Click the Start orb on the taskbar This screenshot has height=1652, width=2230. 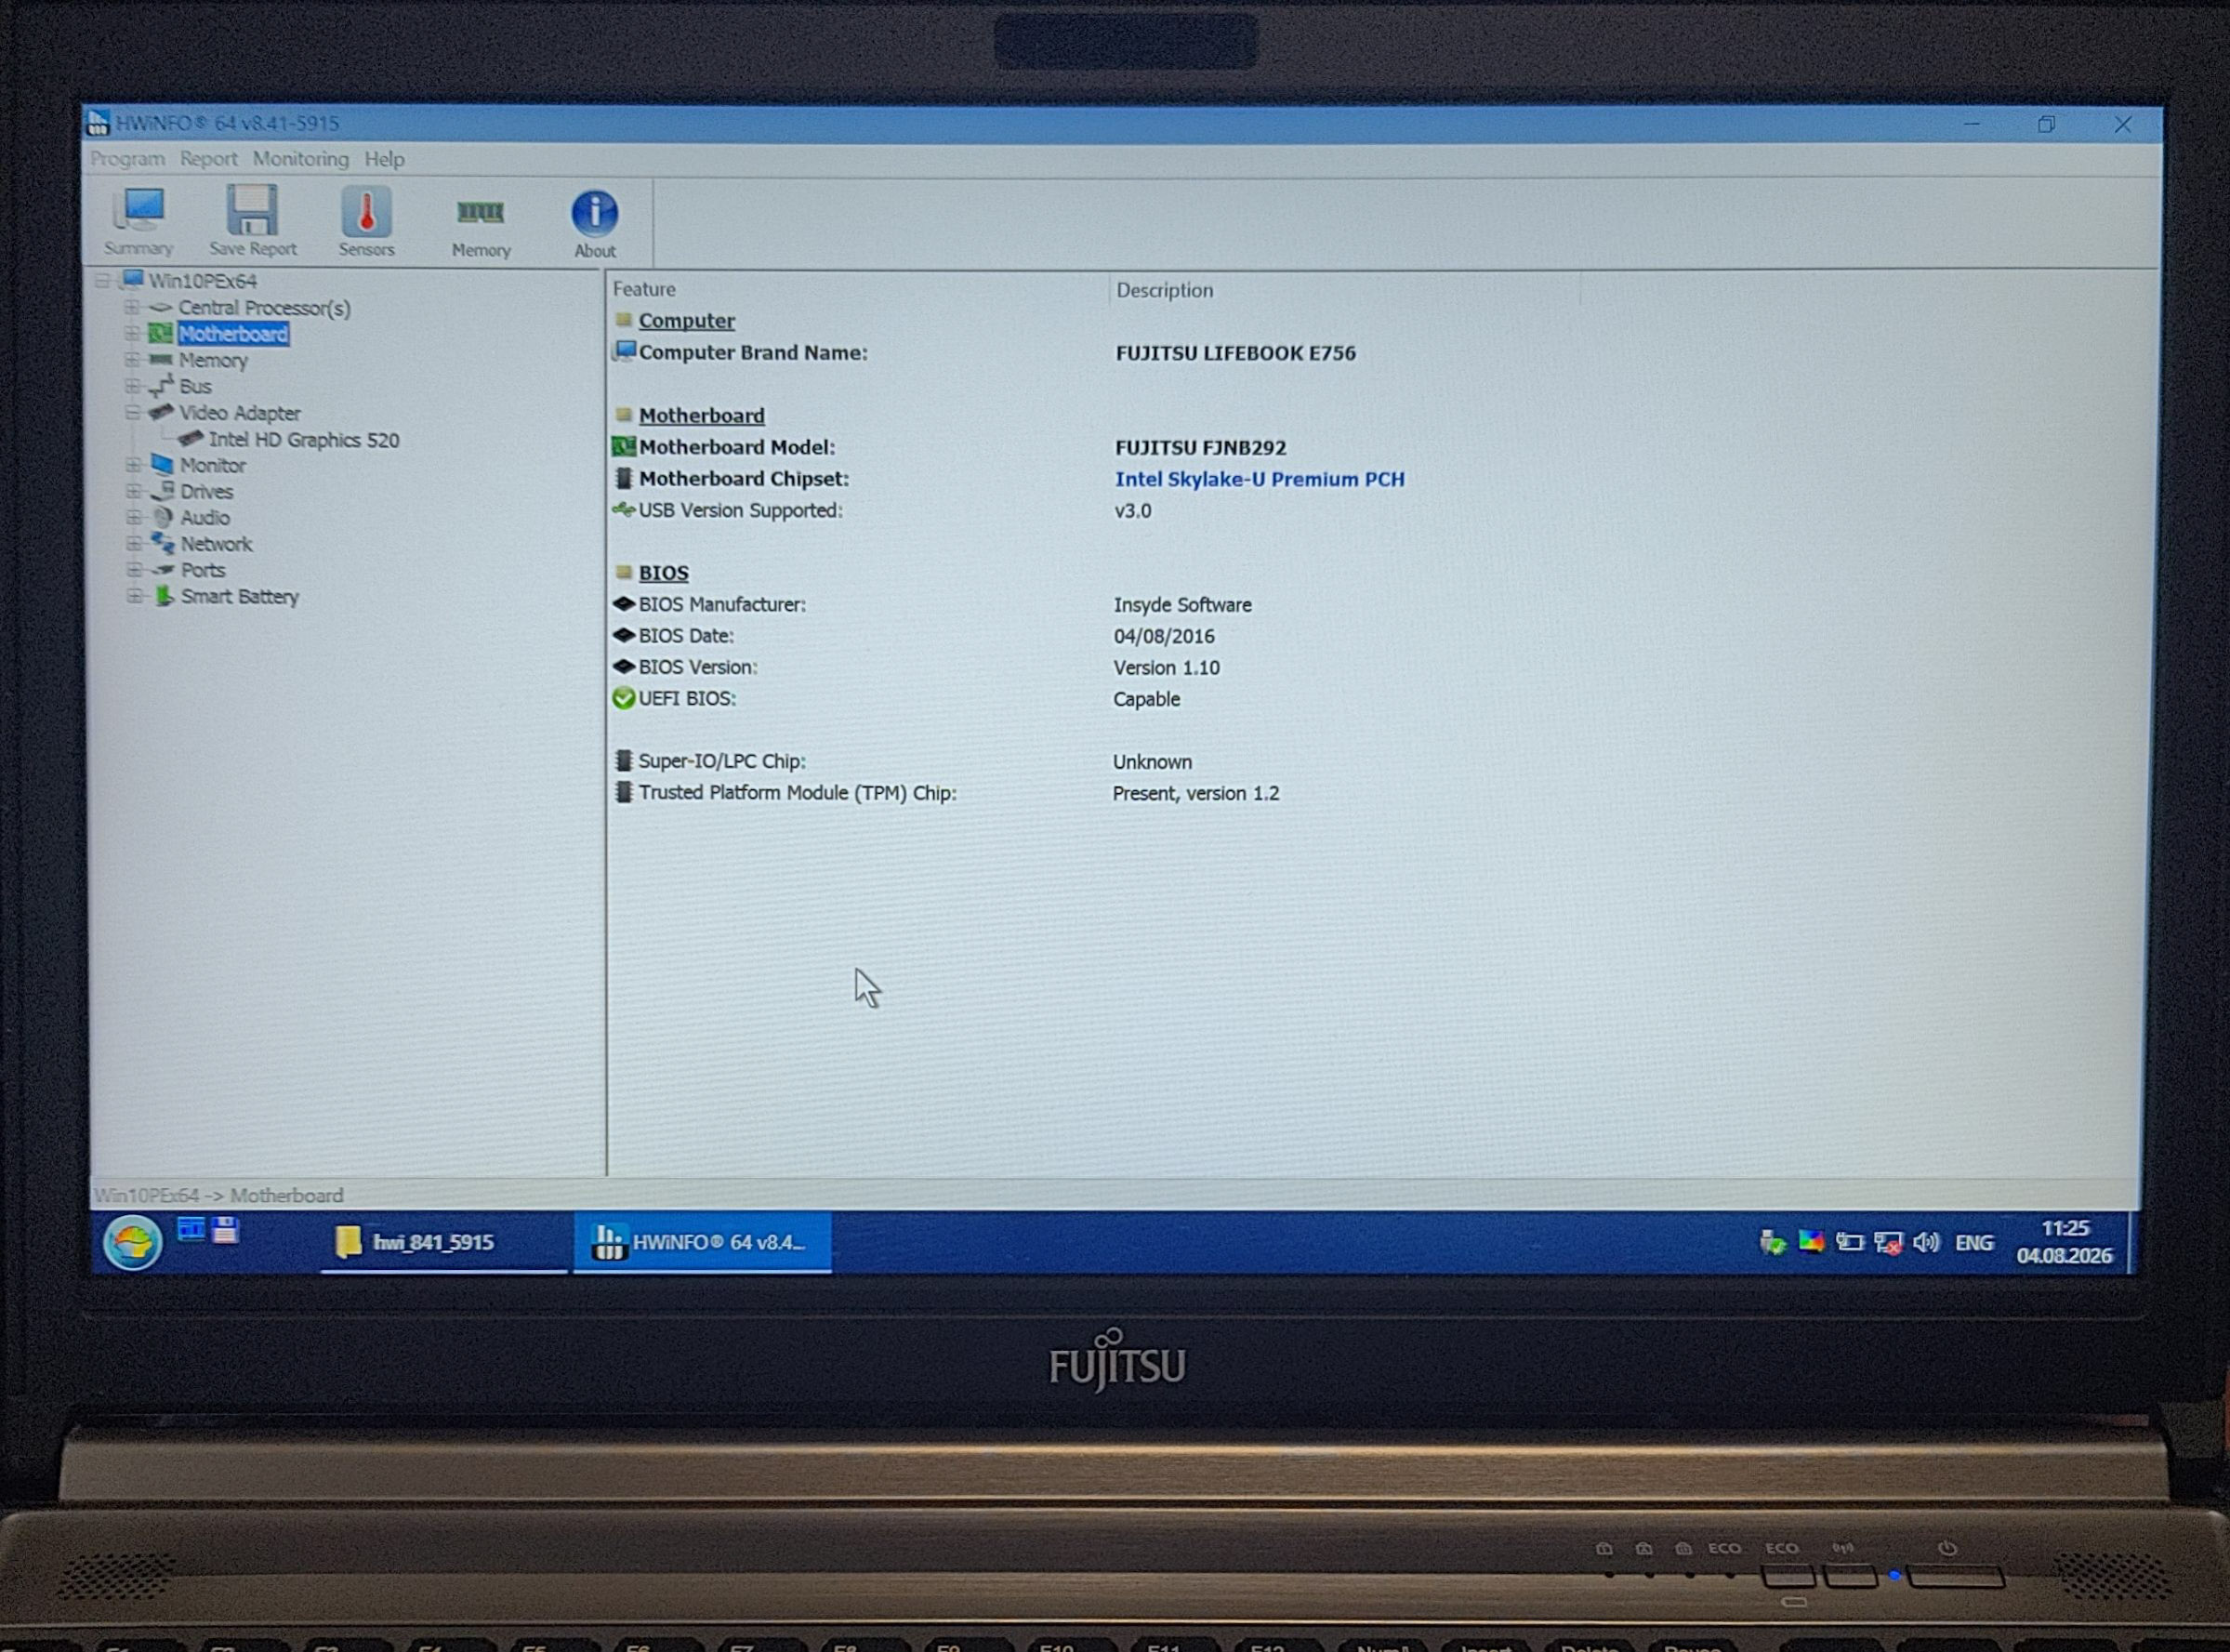[x=132, y=1243]
